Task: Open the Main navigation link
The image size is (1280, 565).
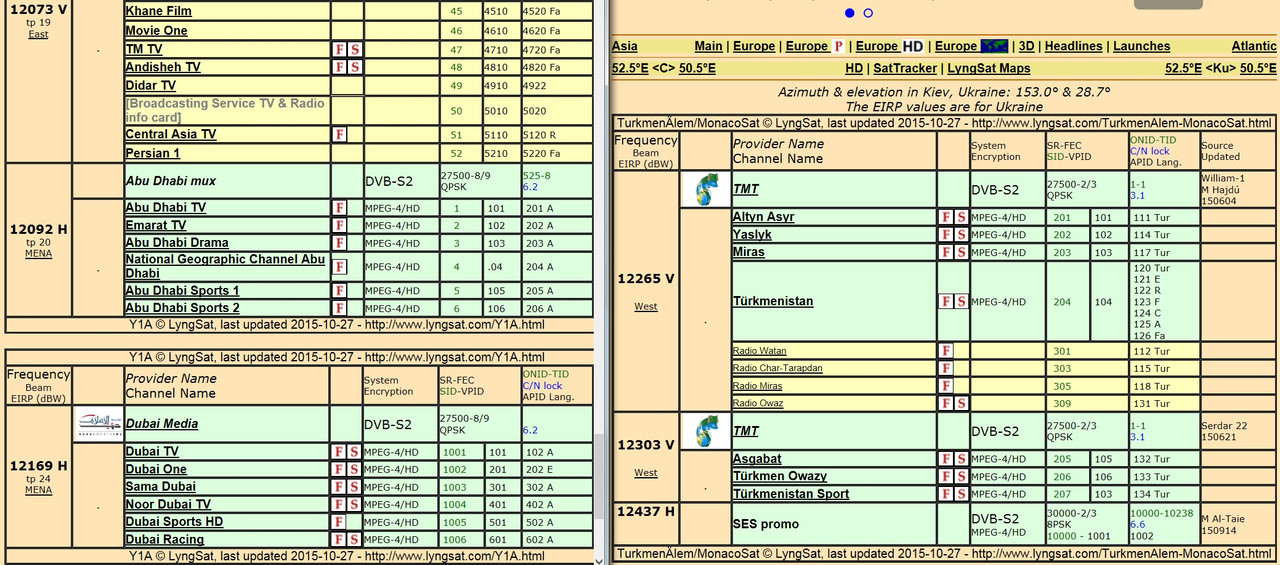Action: coord(709,46)
